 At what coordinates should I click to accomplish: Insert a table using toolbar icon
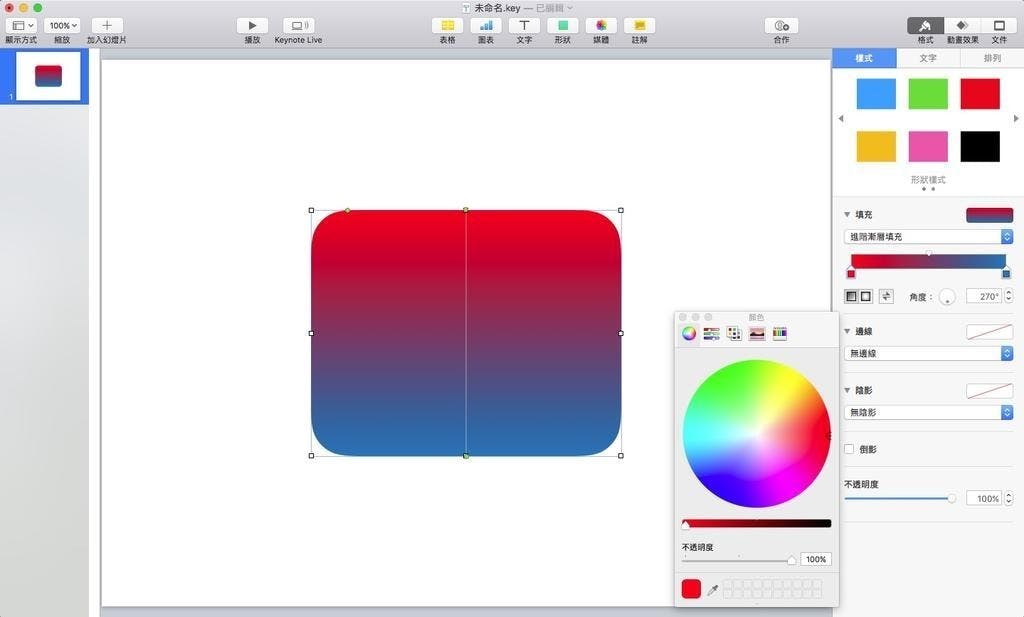(447, 25)
